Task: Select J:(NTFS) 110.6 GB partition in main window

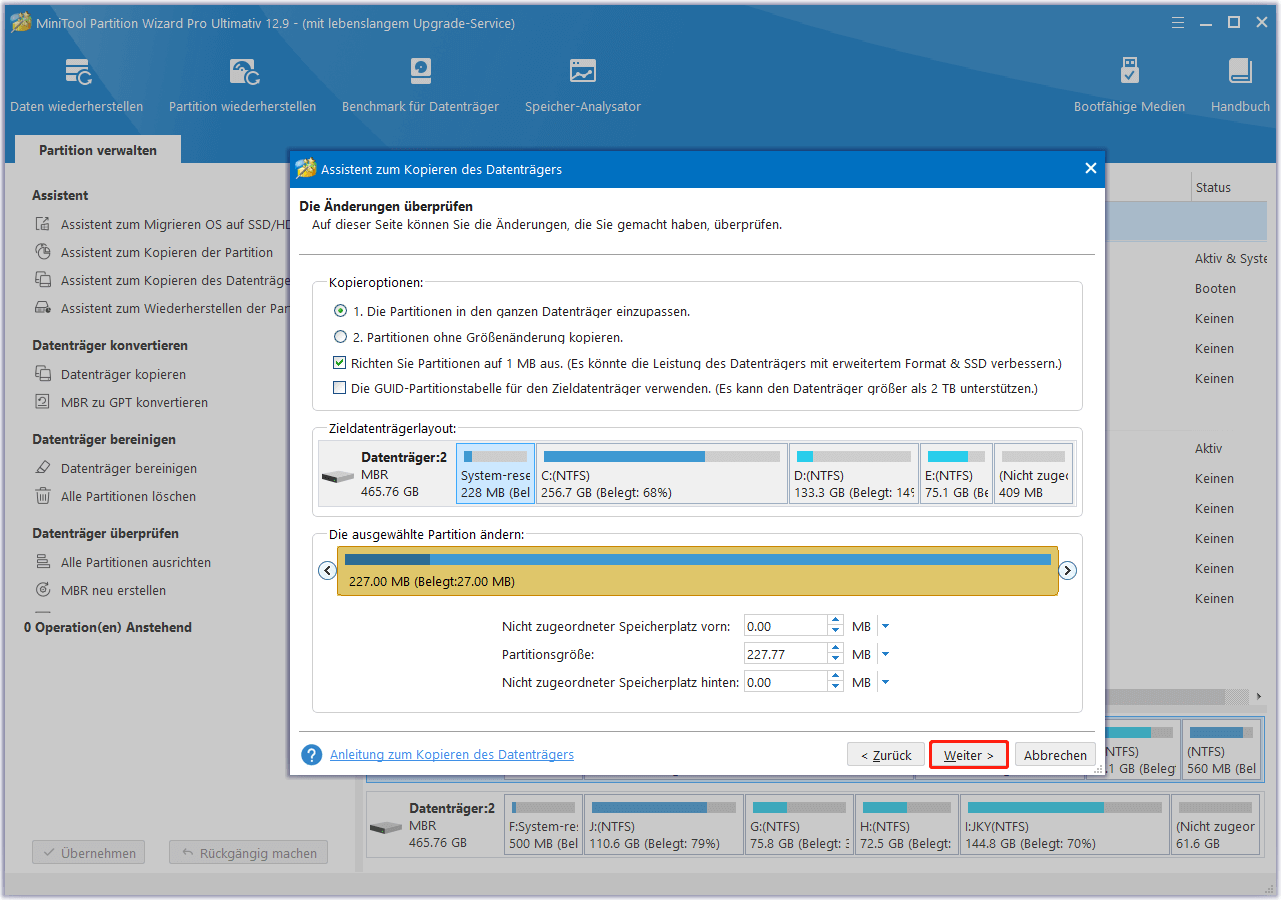Action: click(x=664, y=825)
